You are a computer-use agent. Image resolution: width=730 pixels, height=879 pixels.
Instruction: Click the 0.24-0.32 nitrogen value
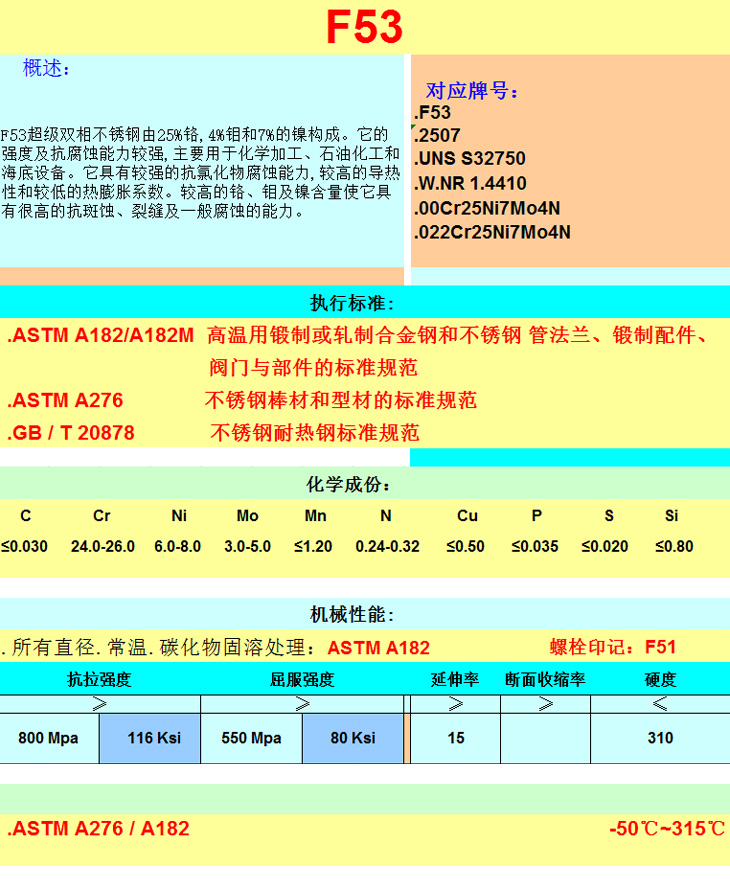tap(387, 547)
